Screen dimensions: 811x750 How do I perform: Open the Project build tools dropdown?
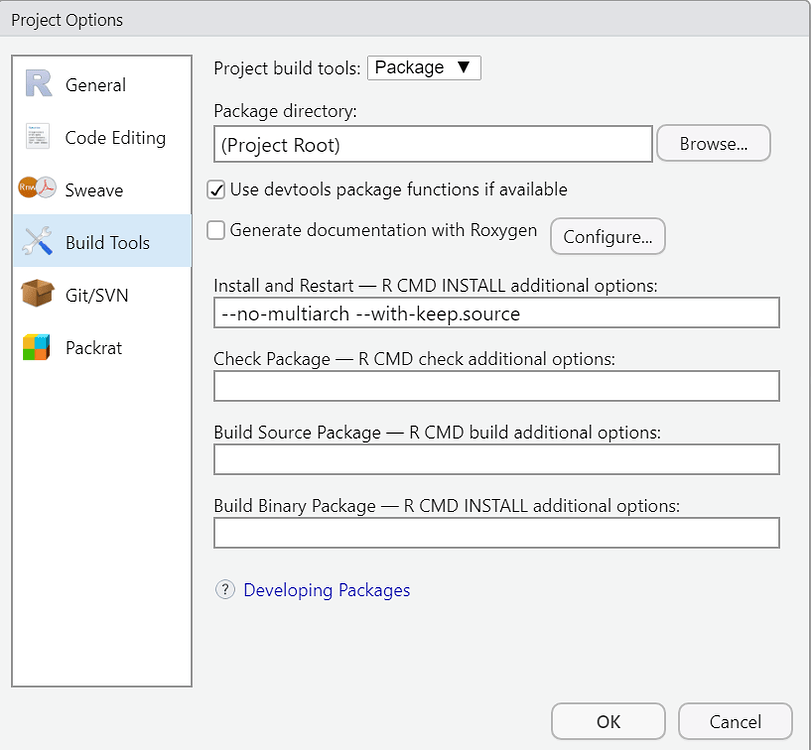(424, 68)
